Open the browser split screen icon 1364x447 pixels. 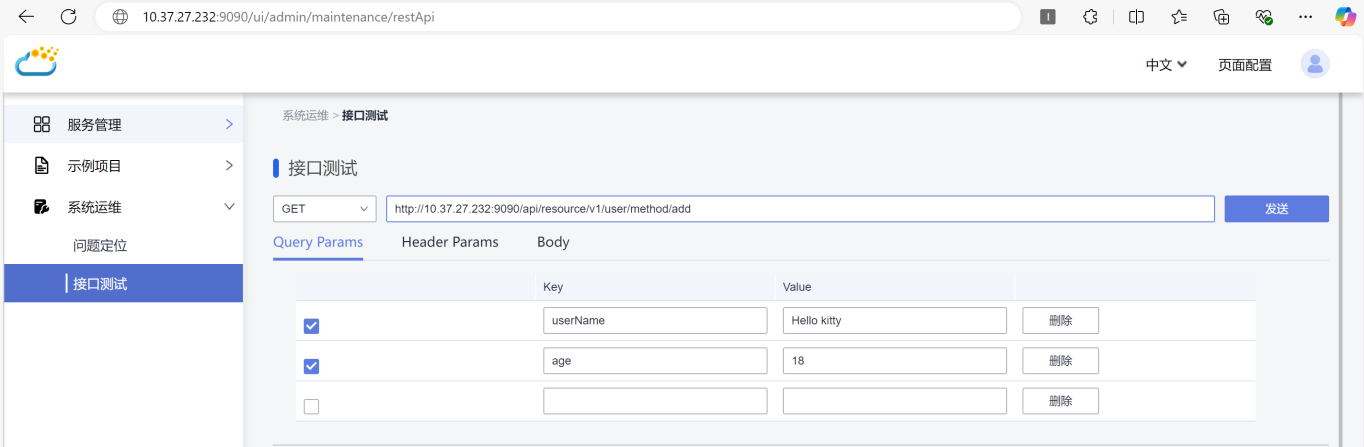1136,17
